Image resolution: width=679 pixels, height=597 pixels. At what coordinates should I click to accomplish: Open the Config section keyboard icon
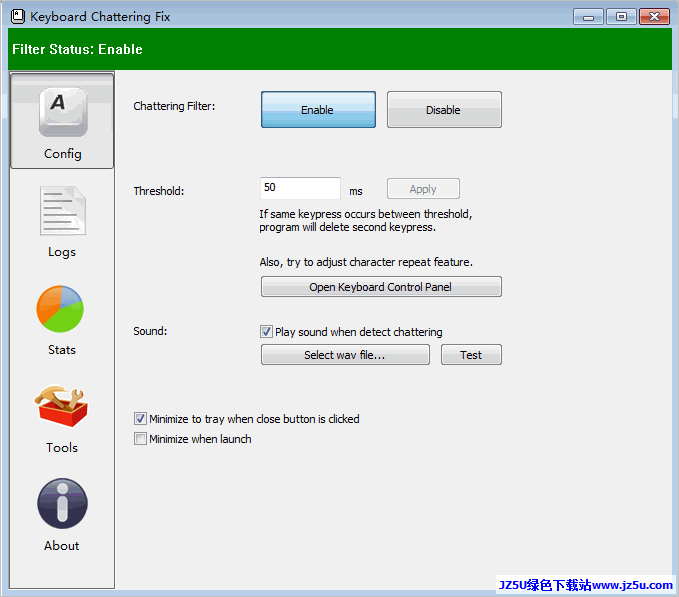[63, 112]
